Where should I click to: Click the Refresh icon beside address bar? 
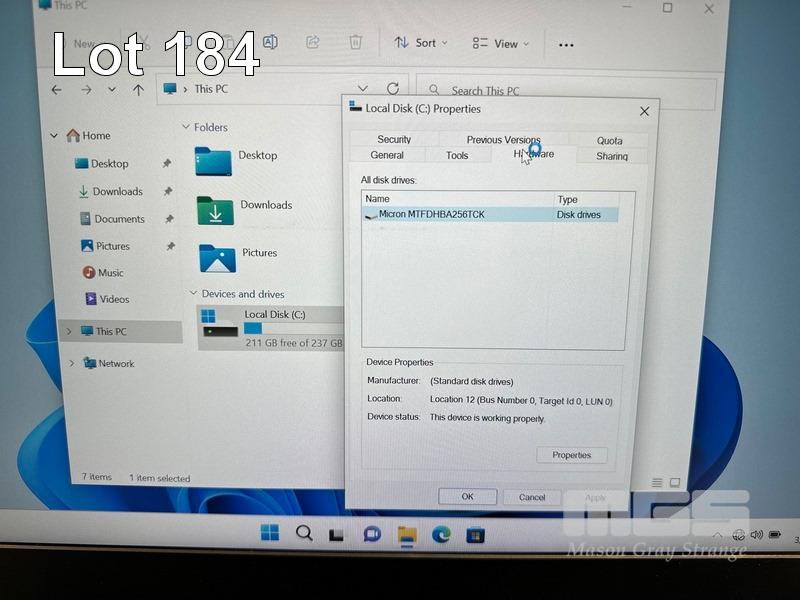tap(393, 89)
